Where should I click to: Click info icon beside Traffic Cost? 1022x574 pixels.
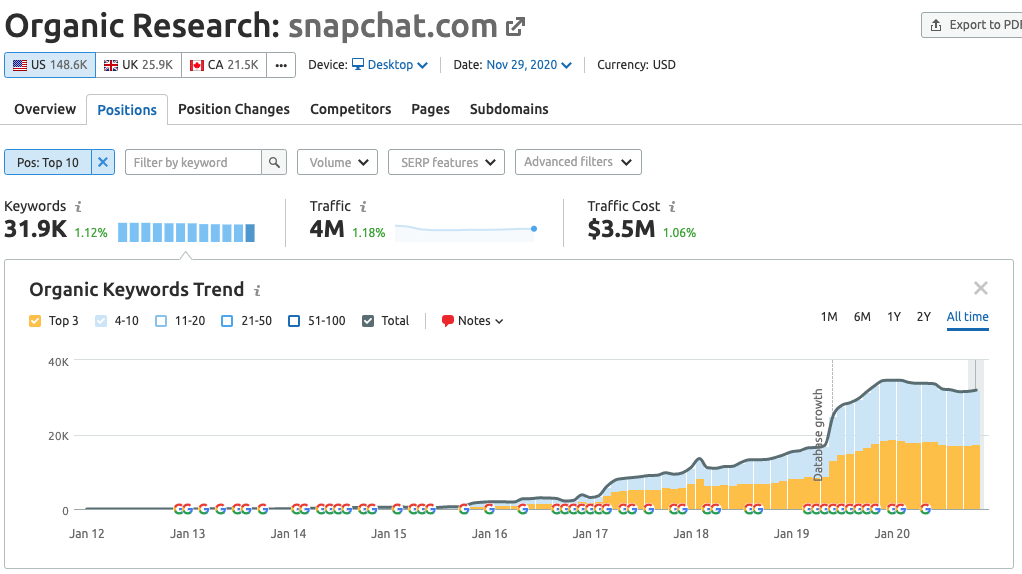tap(672, 207)
